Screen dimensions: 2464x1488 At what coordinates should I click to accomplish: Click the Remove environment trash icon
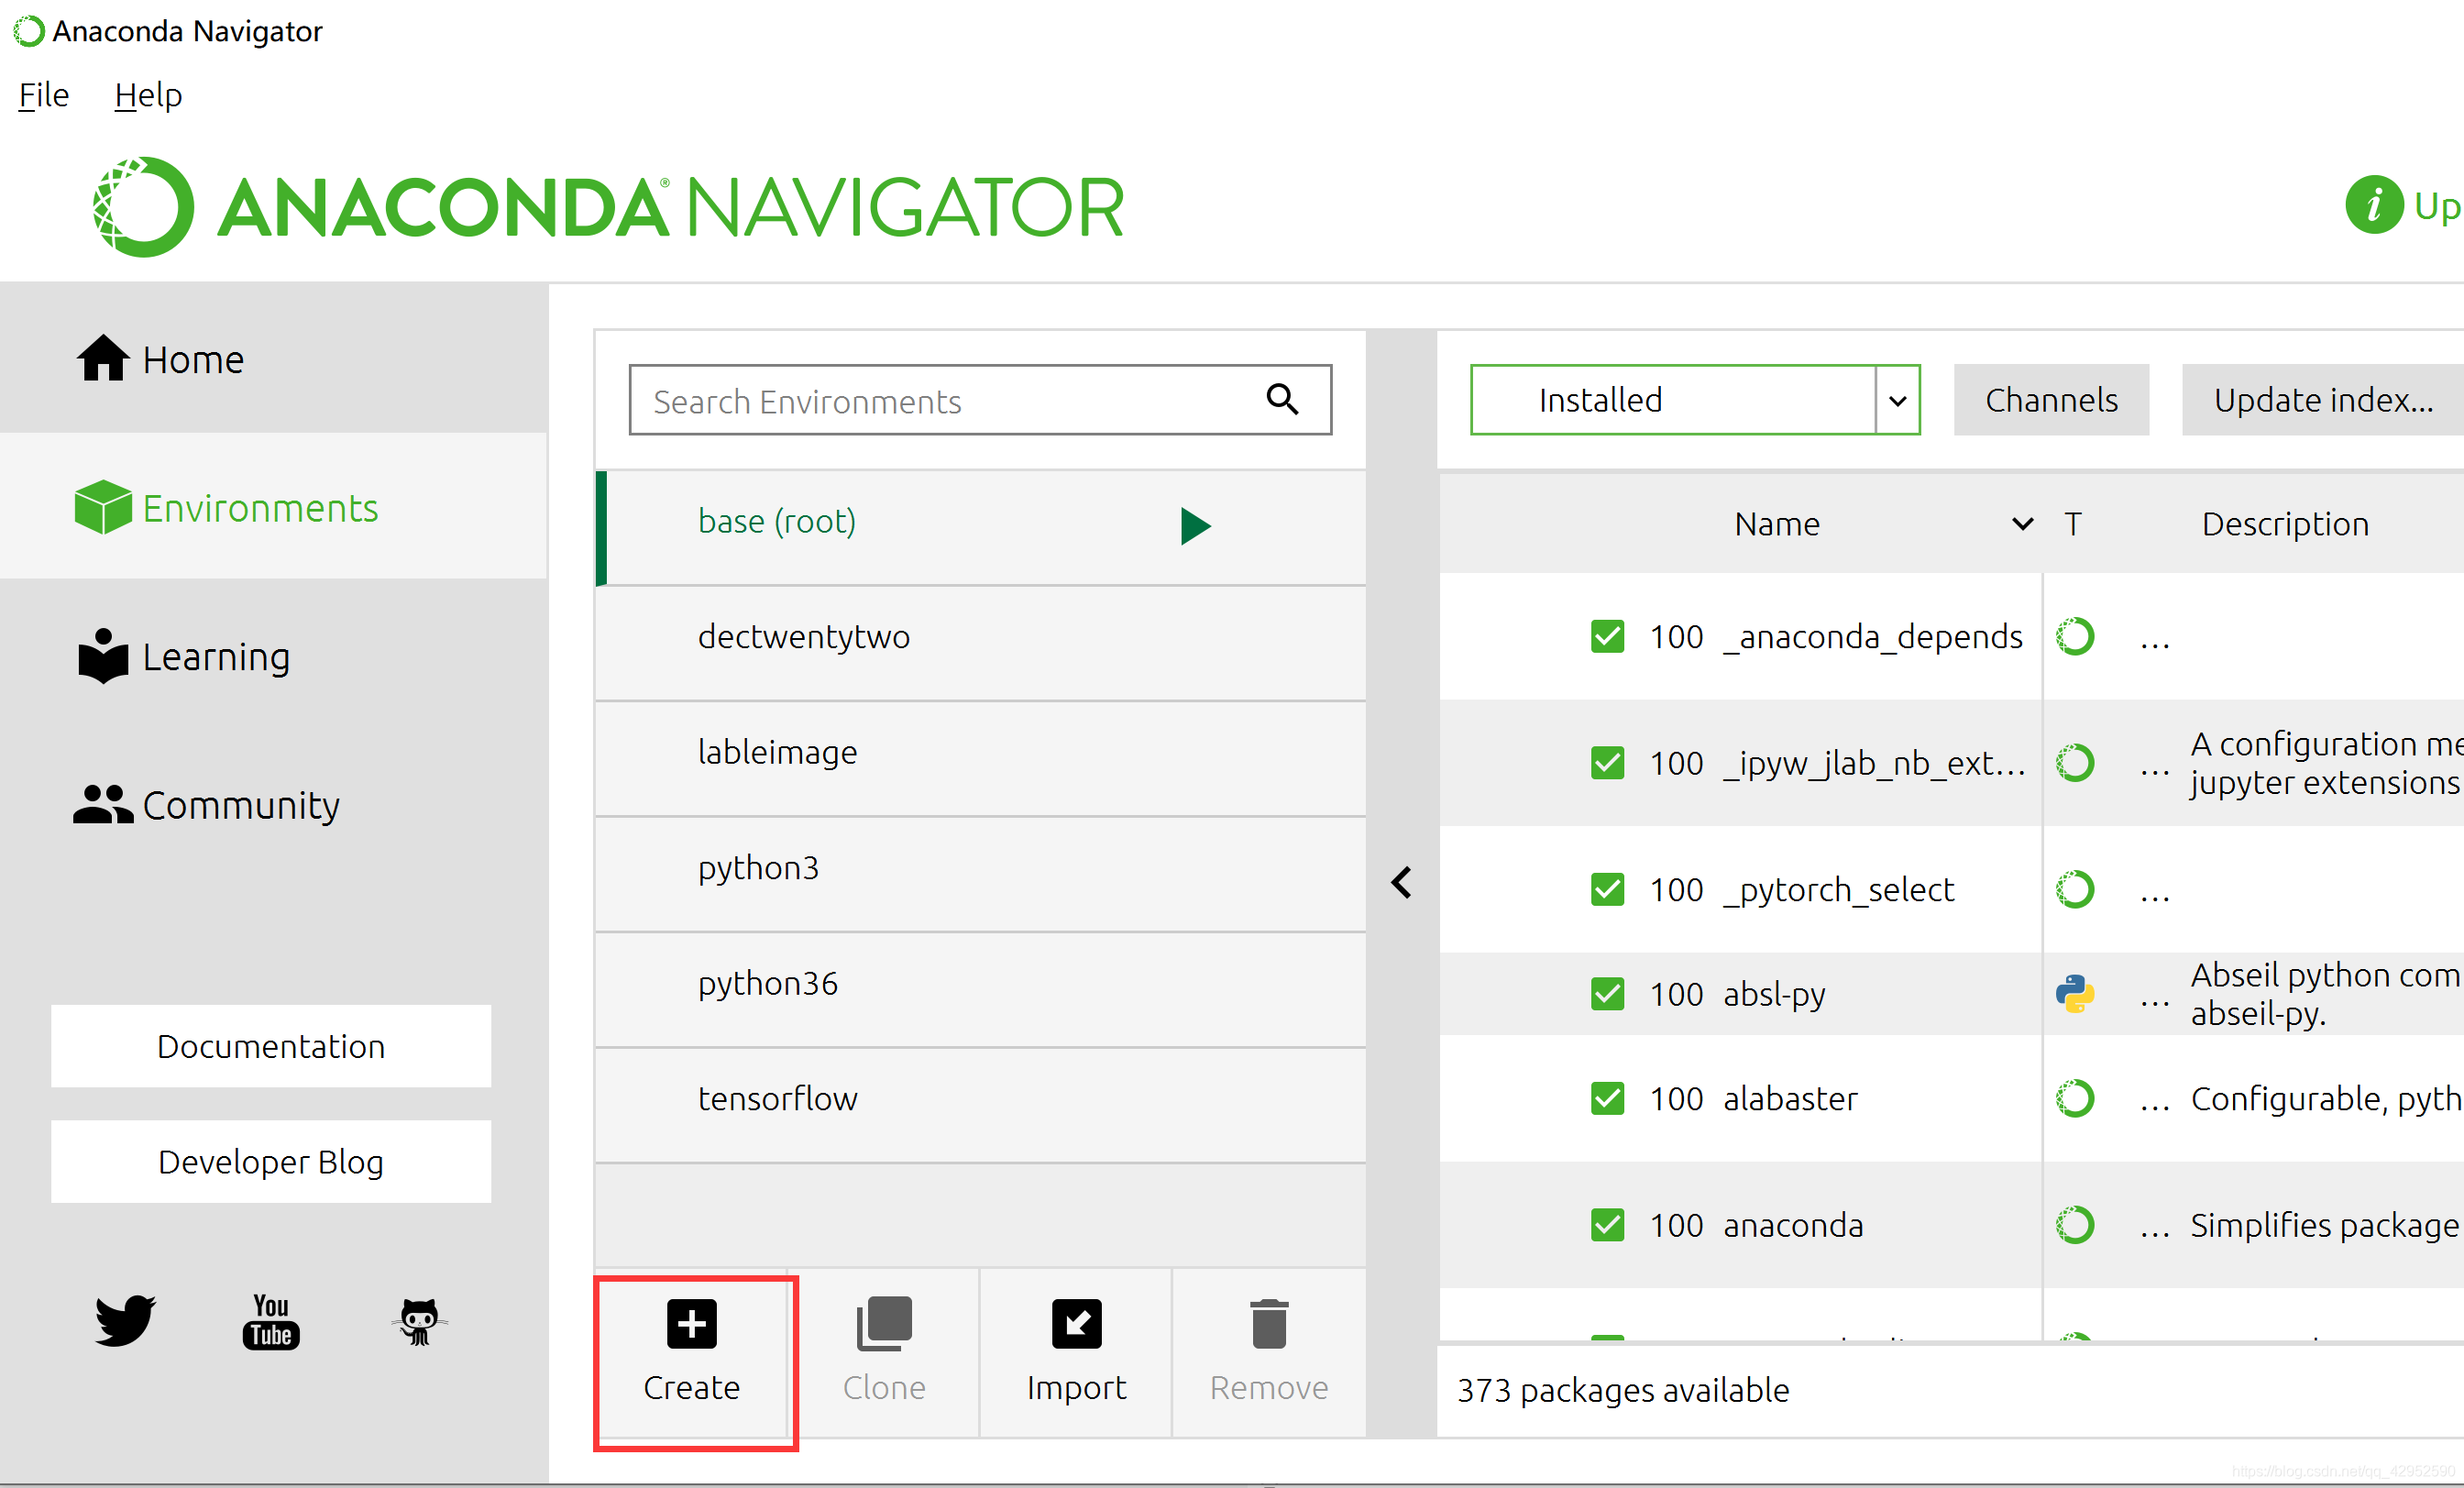[1268, 1324]
